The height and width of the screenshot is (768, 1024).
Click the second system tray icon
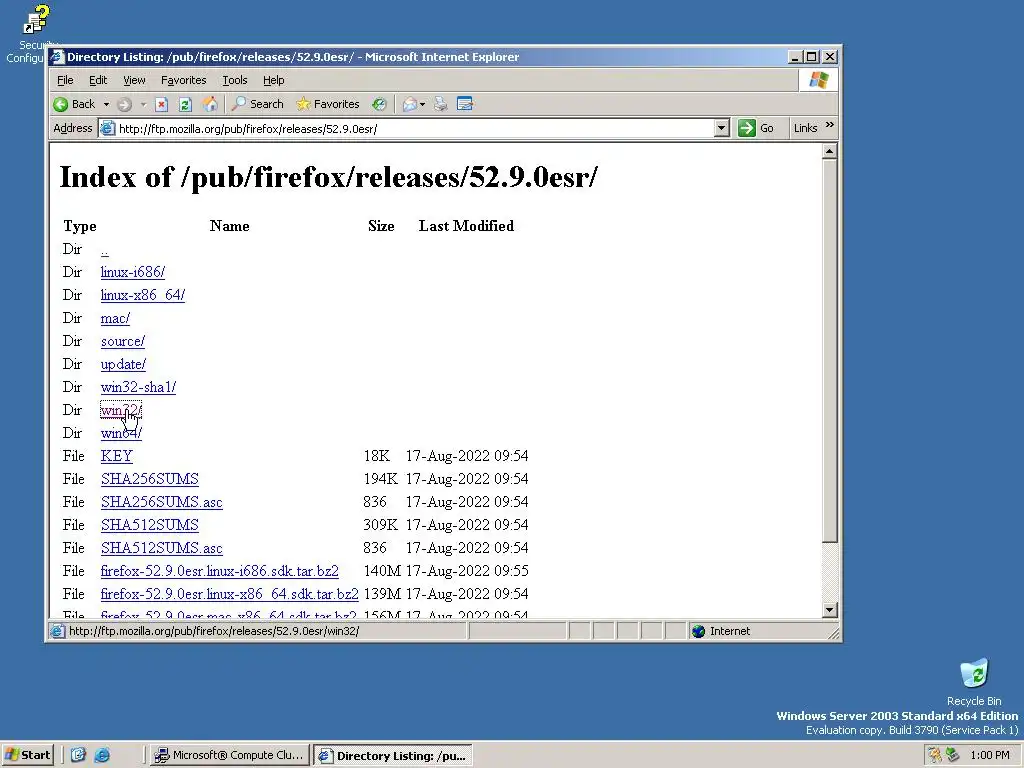pyautogui.click(x=952, y=755)
